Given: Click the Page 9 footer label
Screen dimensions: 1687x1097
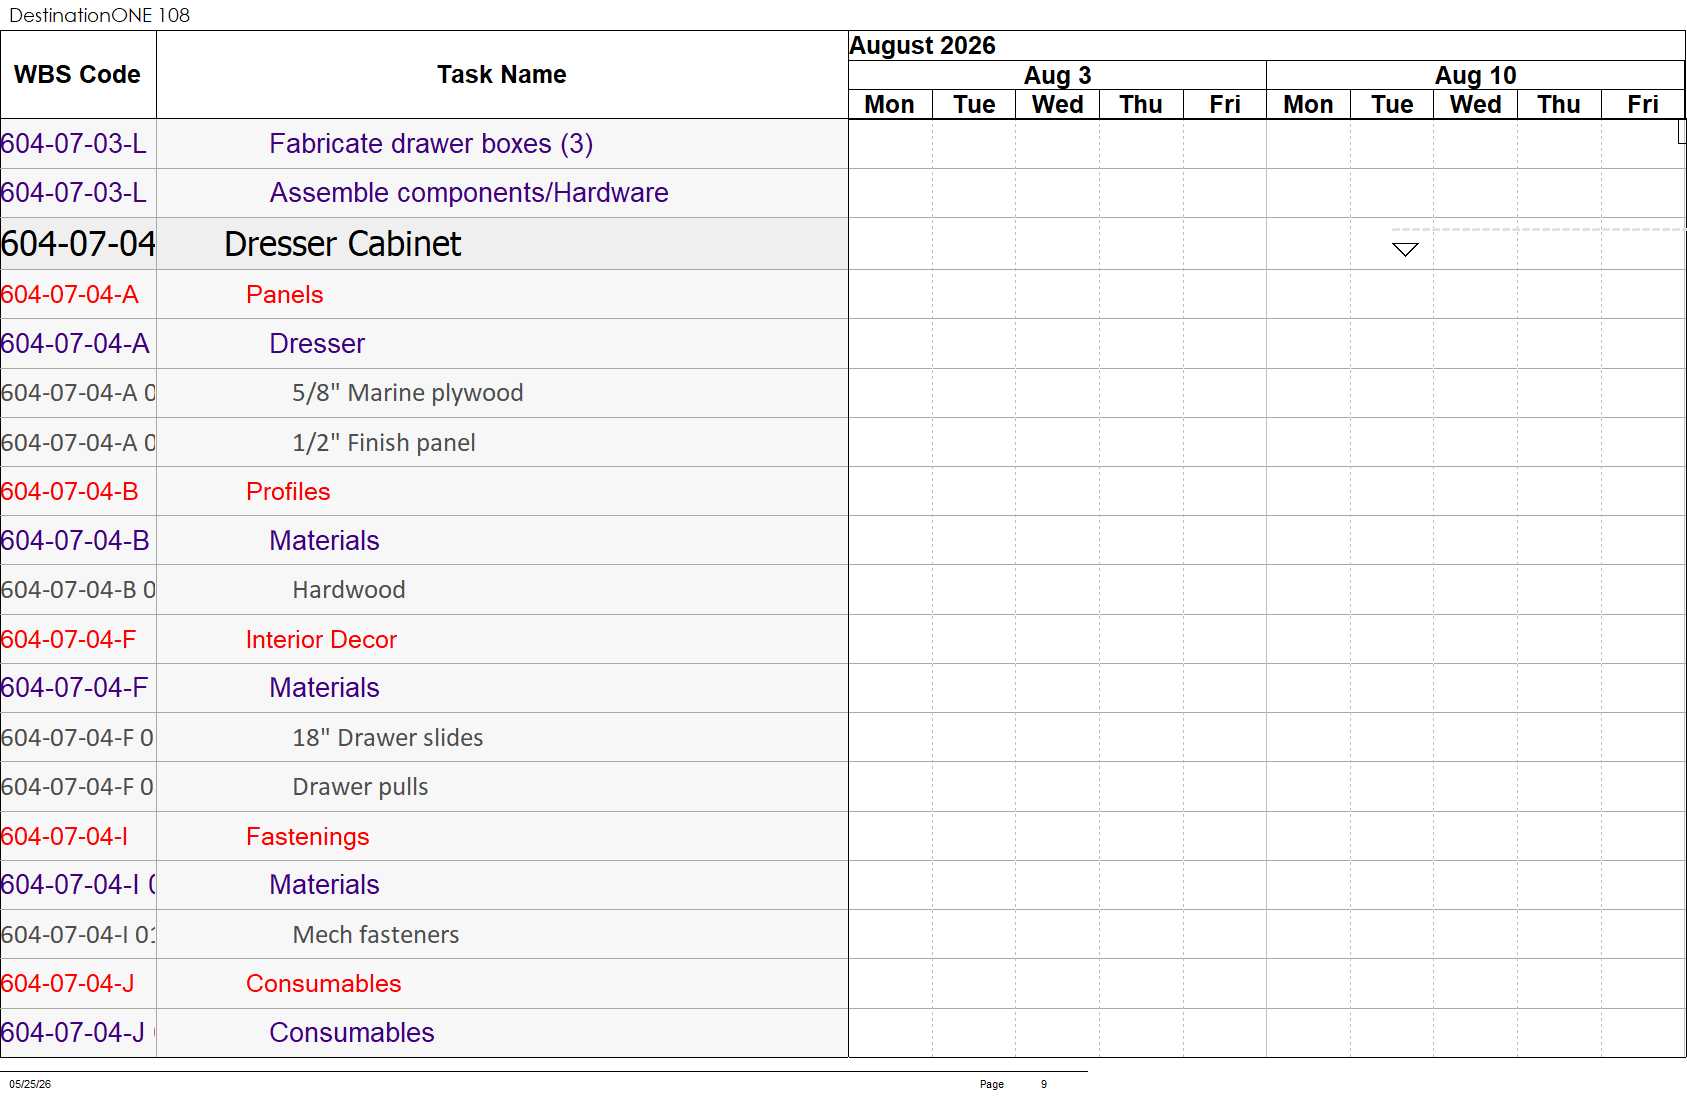Looking at the screenshot, I should point(1013,1084).
